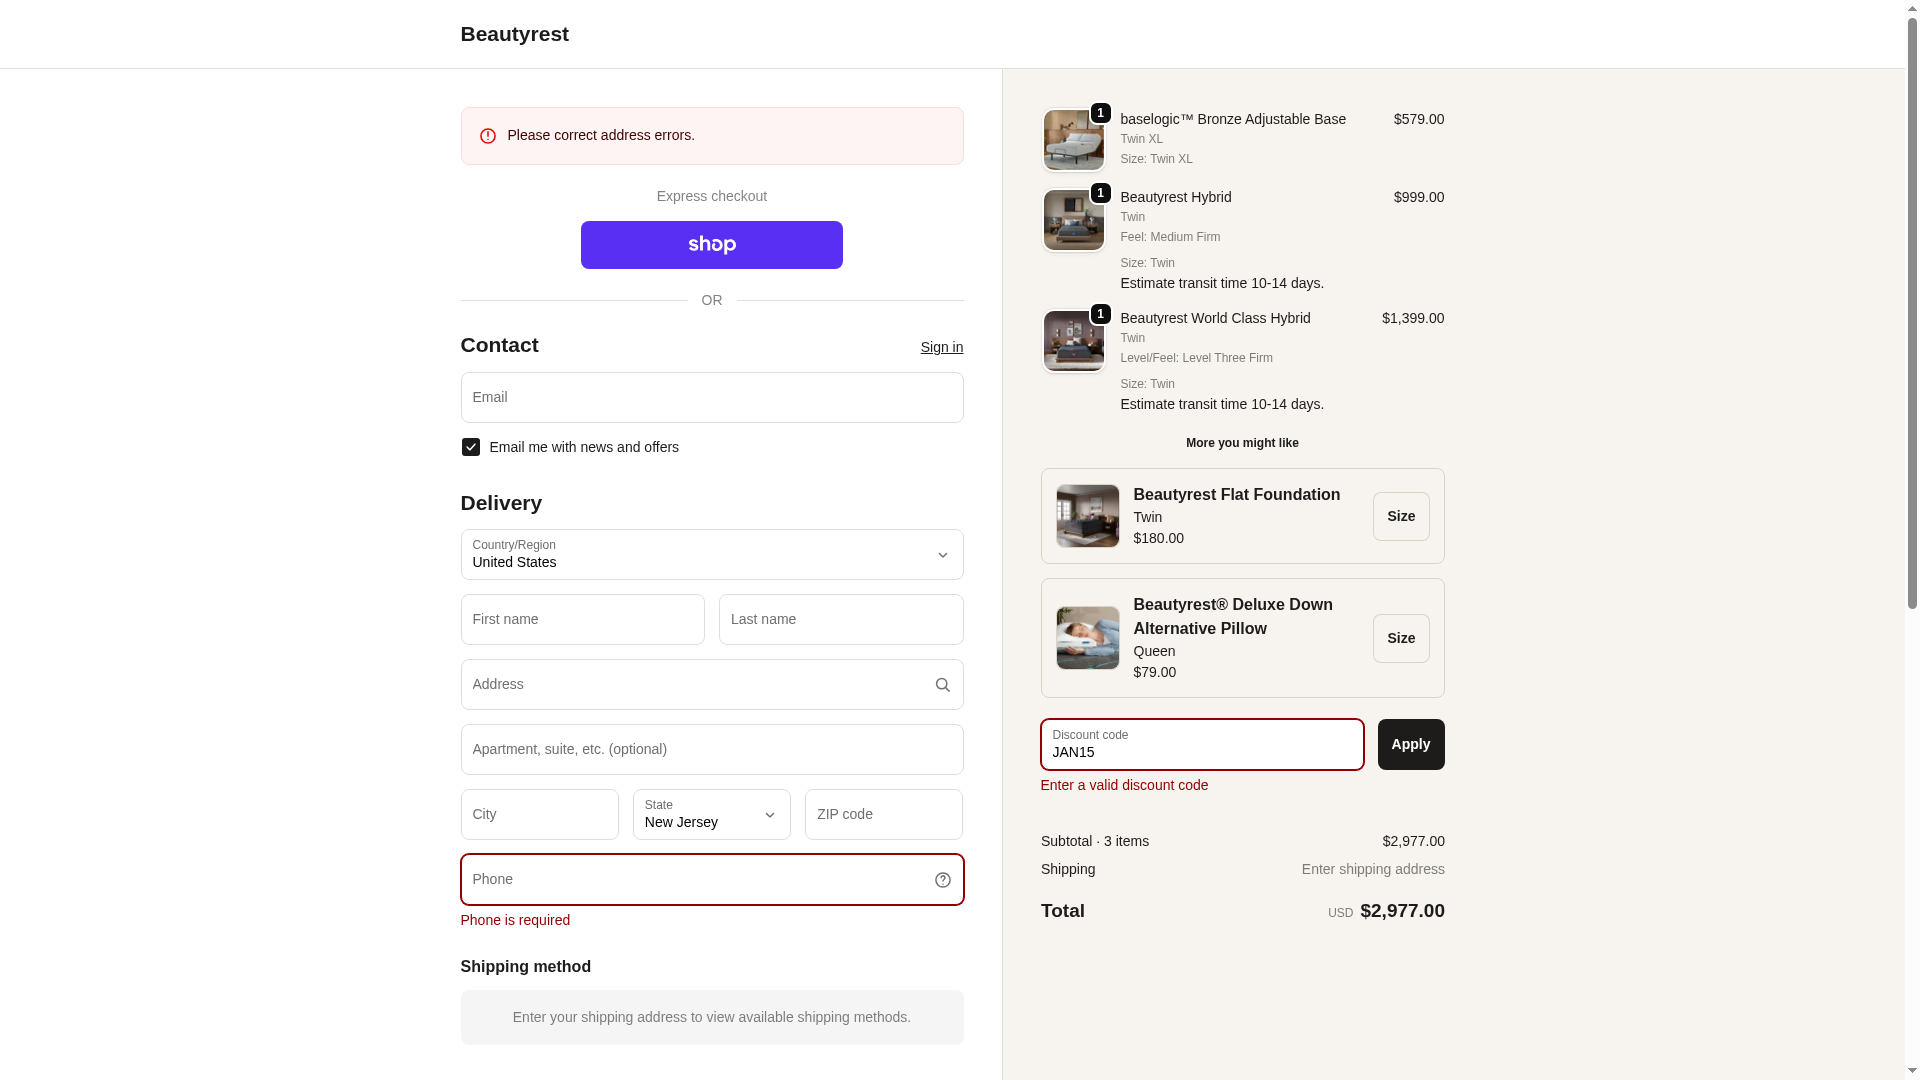Image resolution: width=1920 pixels, height=1080 pixels.
Task: Apply the discount code
Action: coord(1410,745)
